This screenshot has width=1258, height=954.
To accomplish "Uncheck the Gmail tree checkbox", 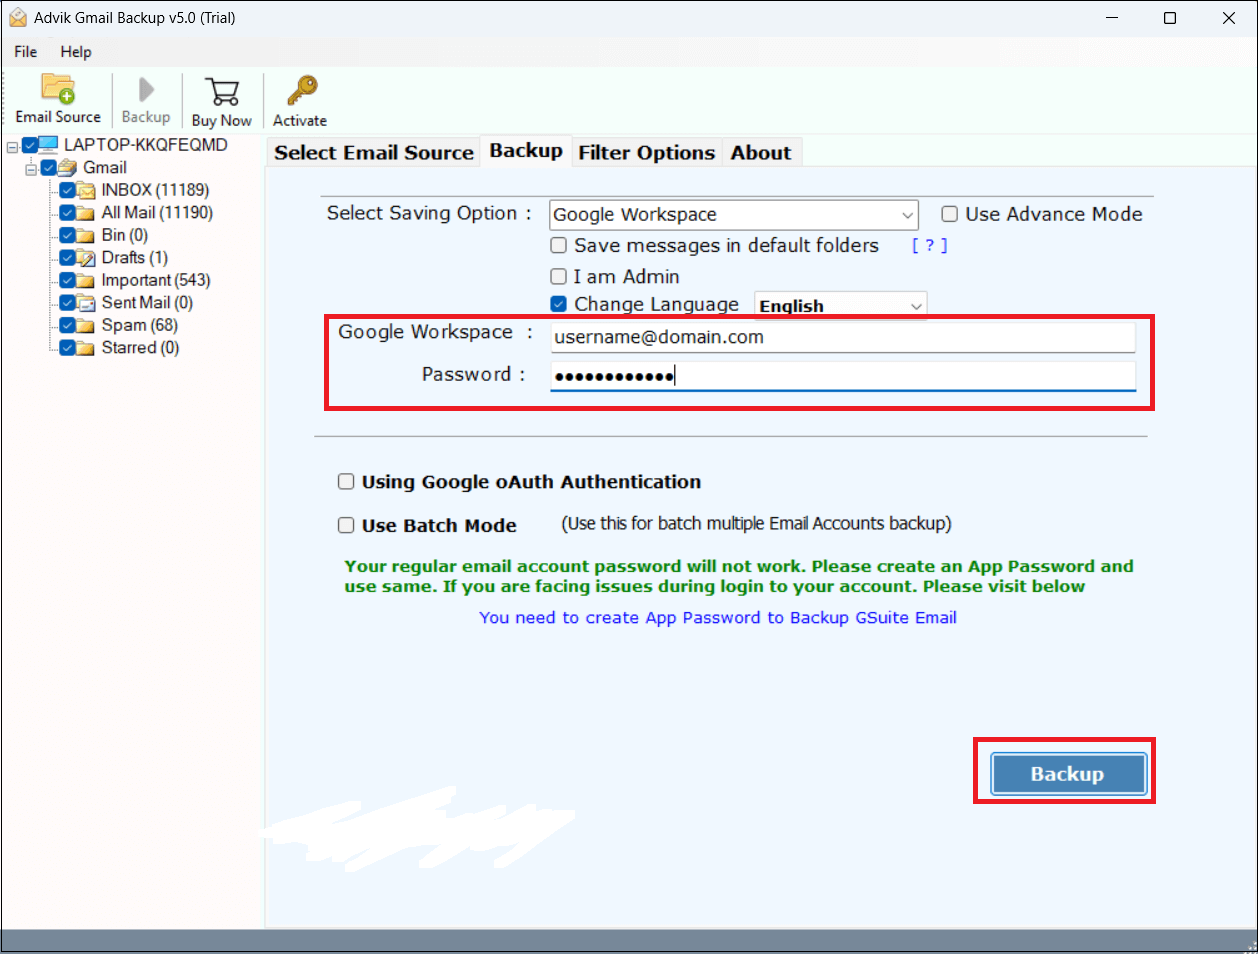I will click(49, 168).
